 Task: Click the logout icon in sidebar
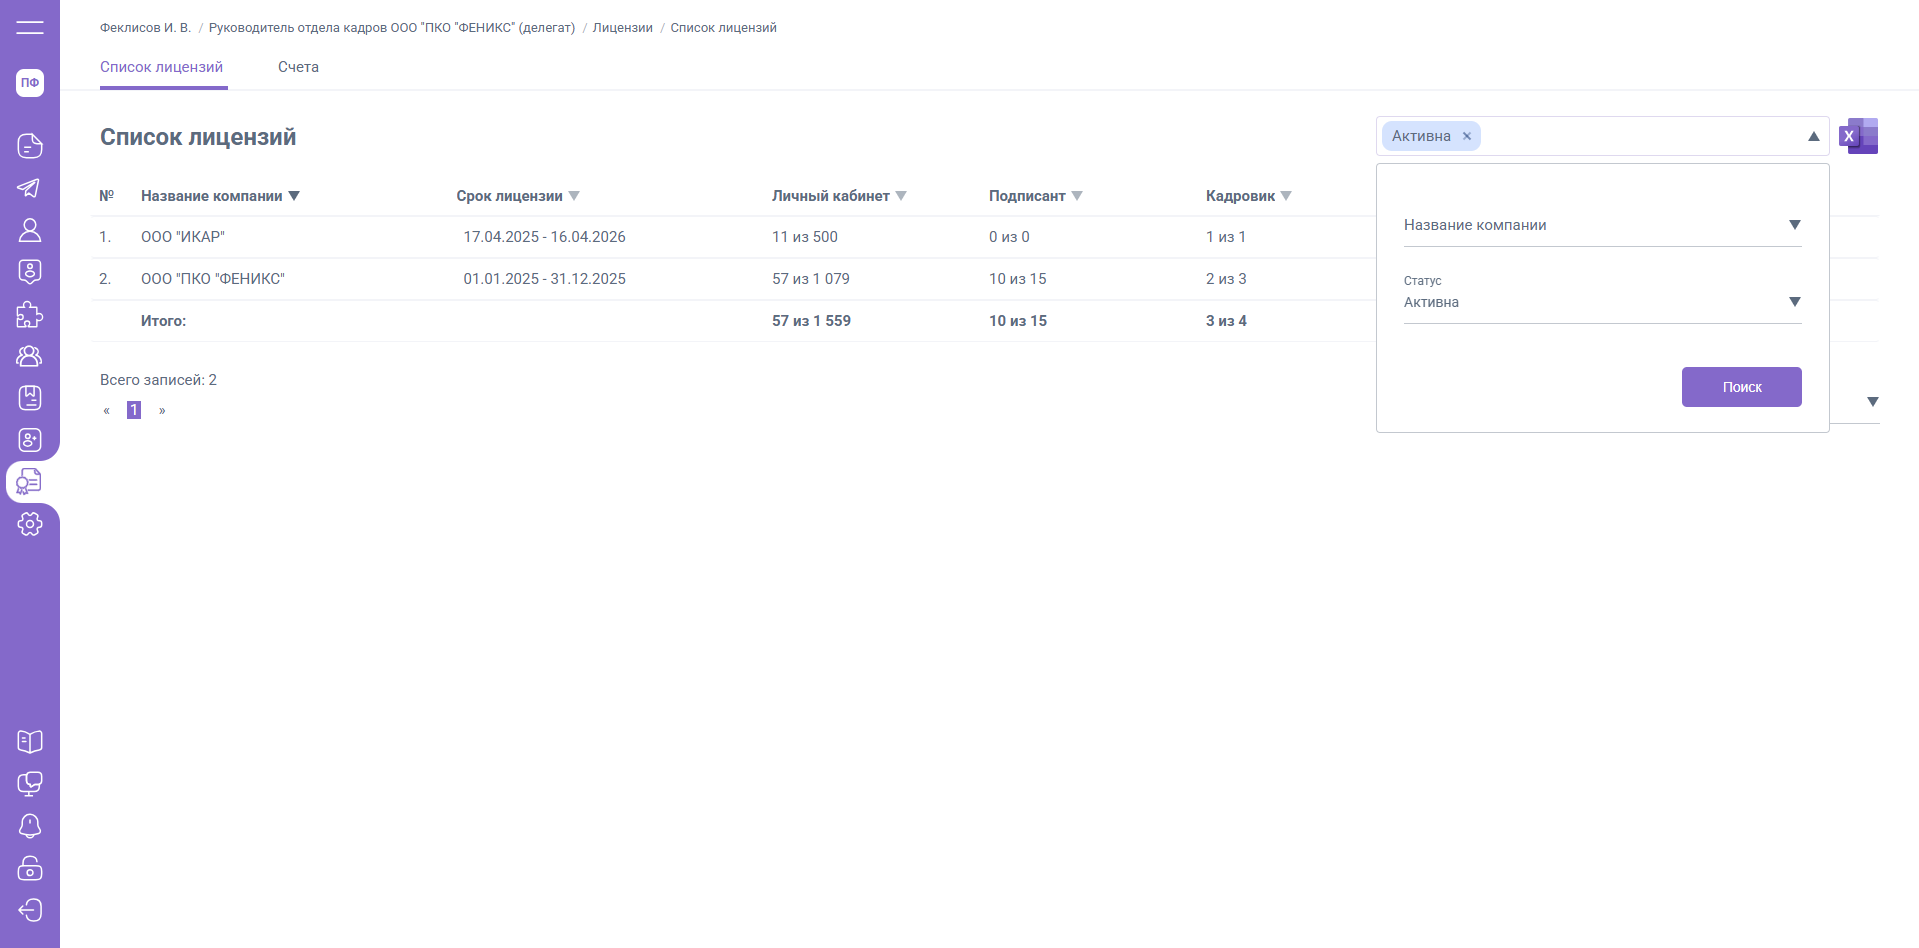click(x=30, y=910)
